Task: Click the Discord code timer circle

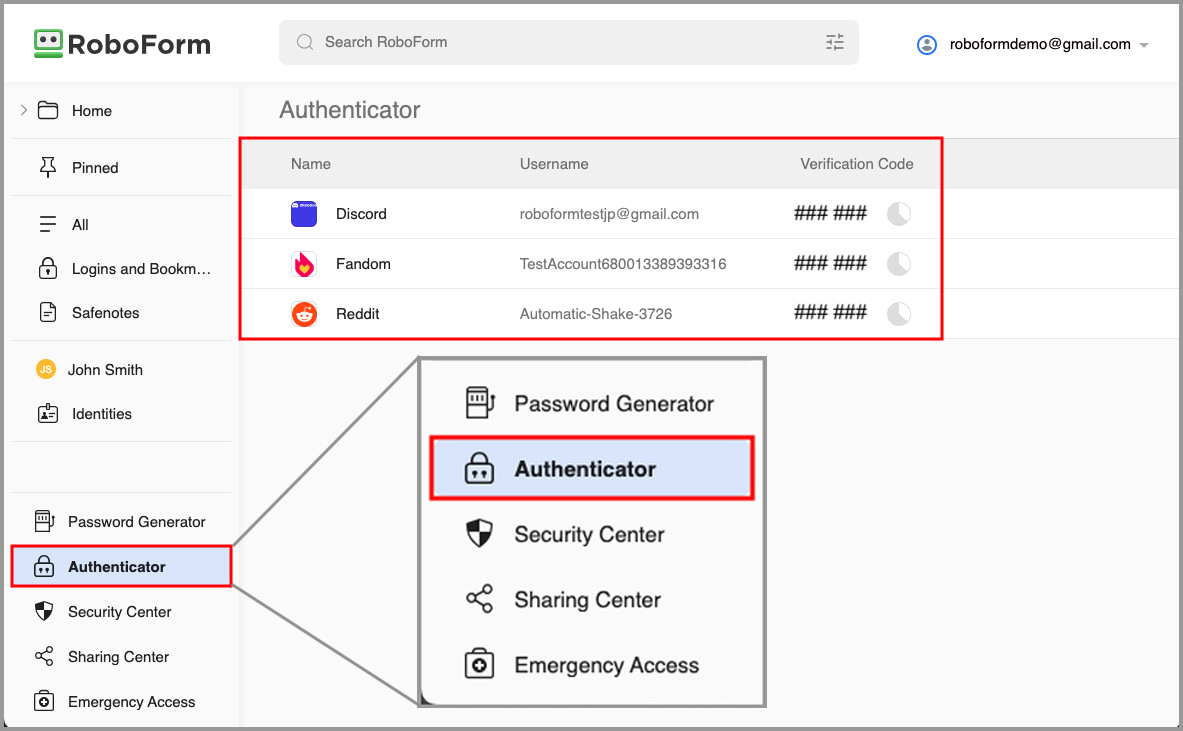Action: click(x=899, y=214)
